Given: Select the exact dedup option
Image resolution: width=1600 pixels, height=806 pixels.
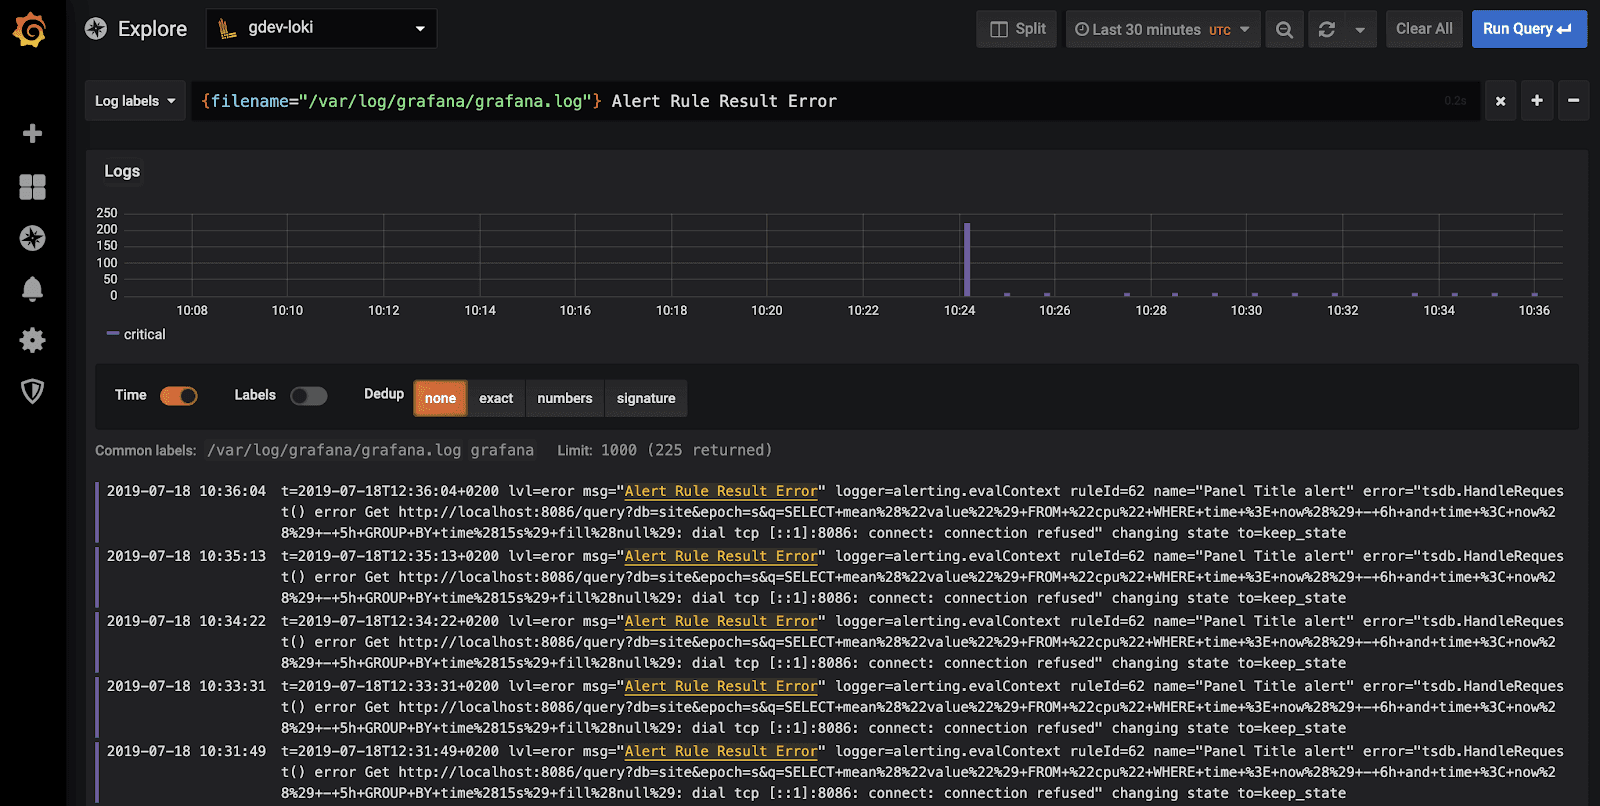Looking at the screenshot, I should (x=496, y=398).
